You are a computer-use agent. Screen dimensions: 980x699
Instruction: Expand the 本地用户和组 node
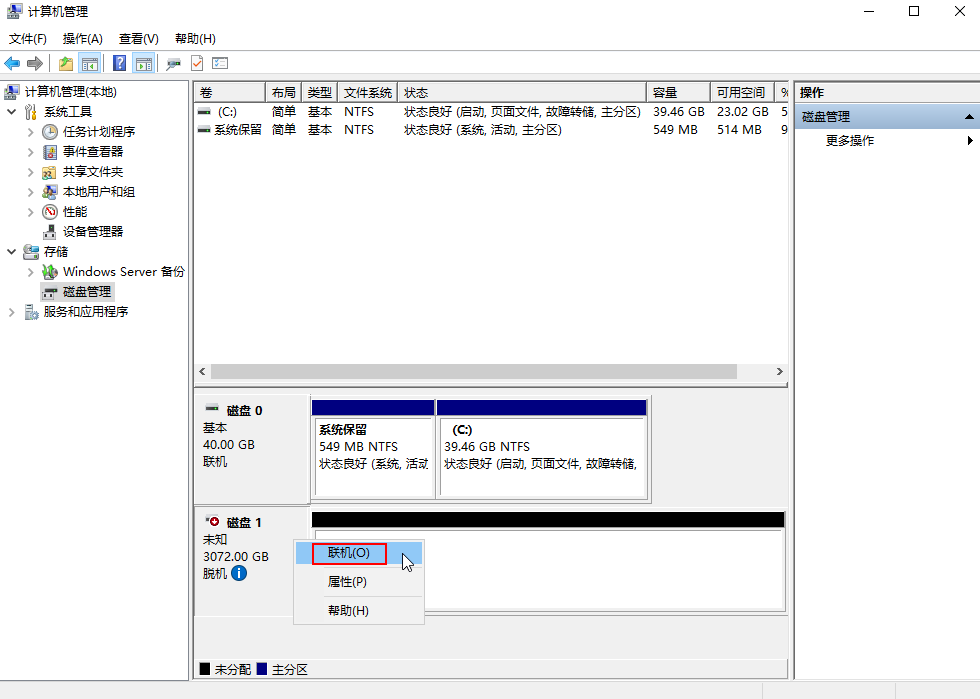[x=31, y=192]
